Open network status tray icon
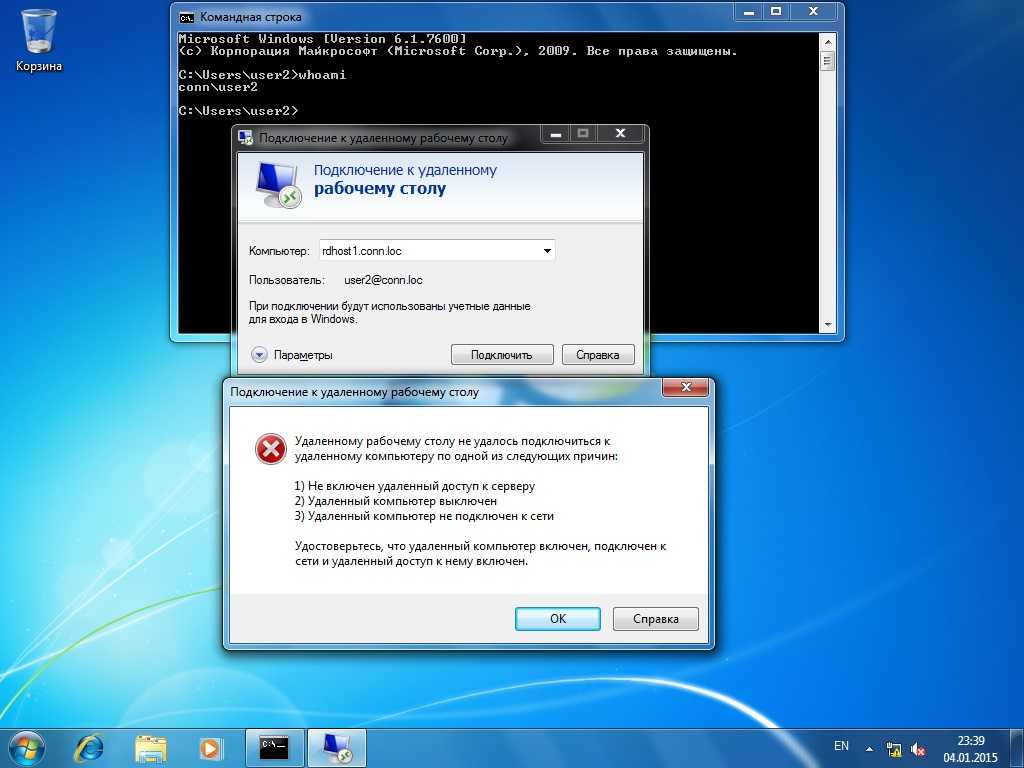 point(893,749)
